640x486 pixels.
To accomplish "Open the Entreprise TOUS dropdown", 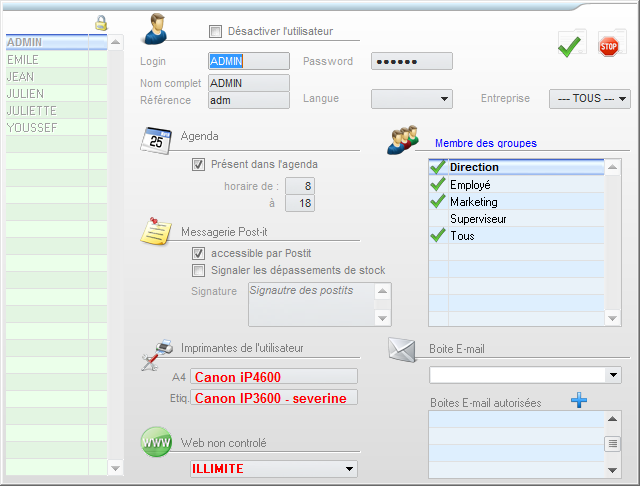I will (590, 99).
